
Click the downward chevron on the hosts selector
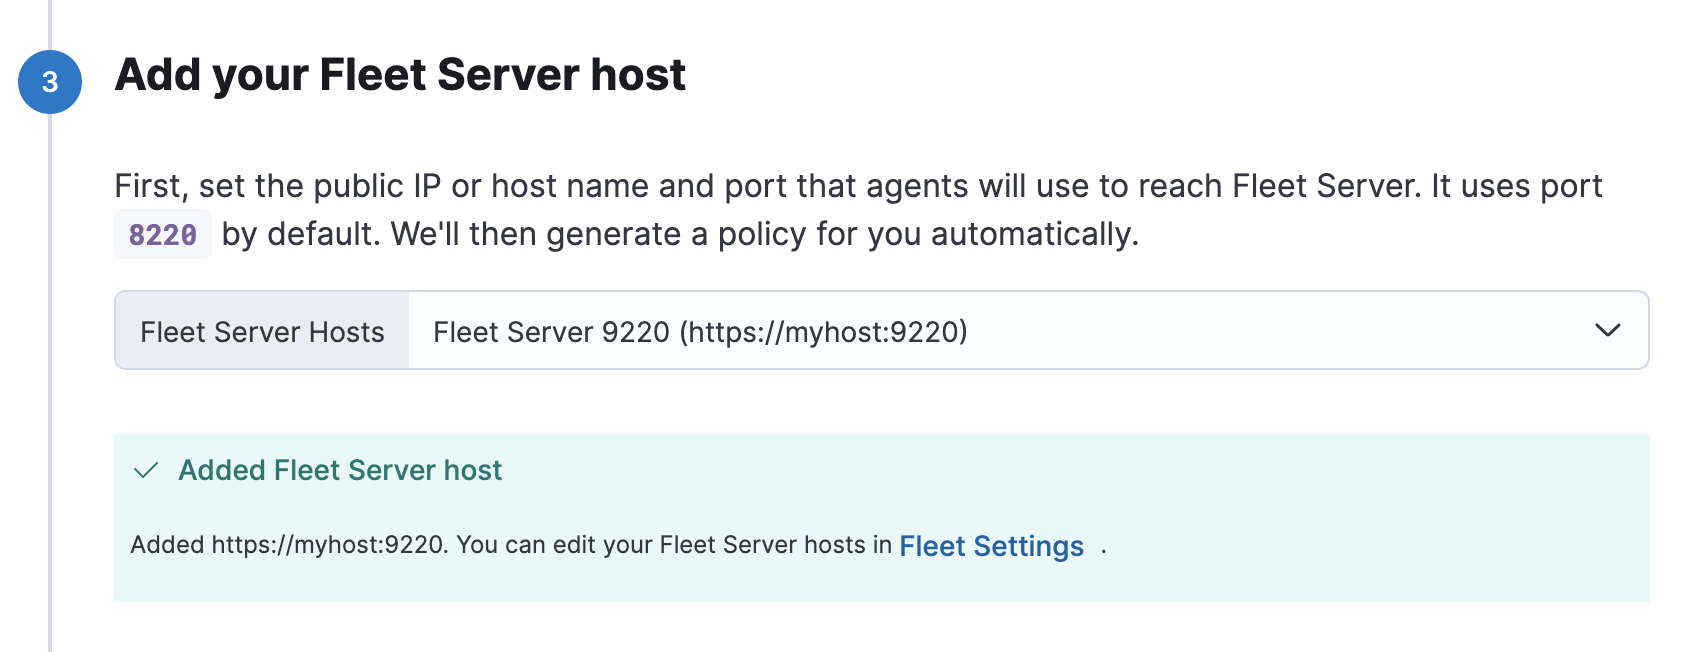click(1610, 331)
